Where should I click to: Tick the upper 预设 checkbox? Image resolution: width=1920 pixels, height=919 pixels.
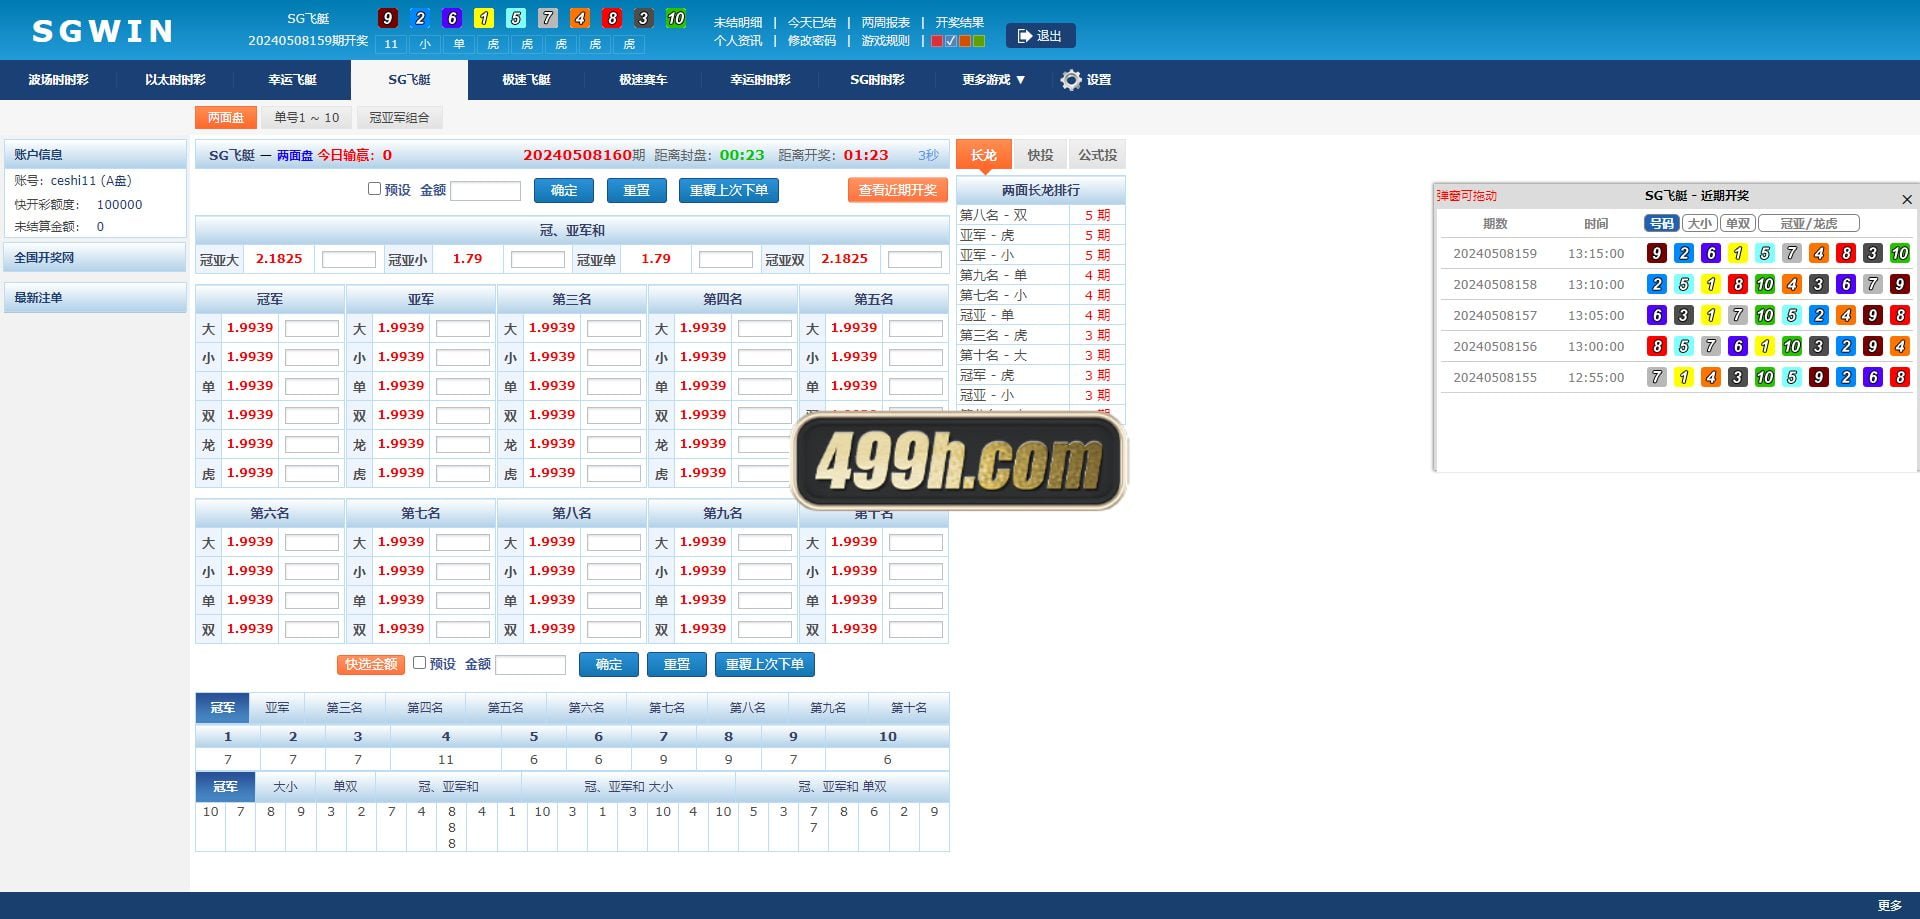[374, 189]
